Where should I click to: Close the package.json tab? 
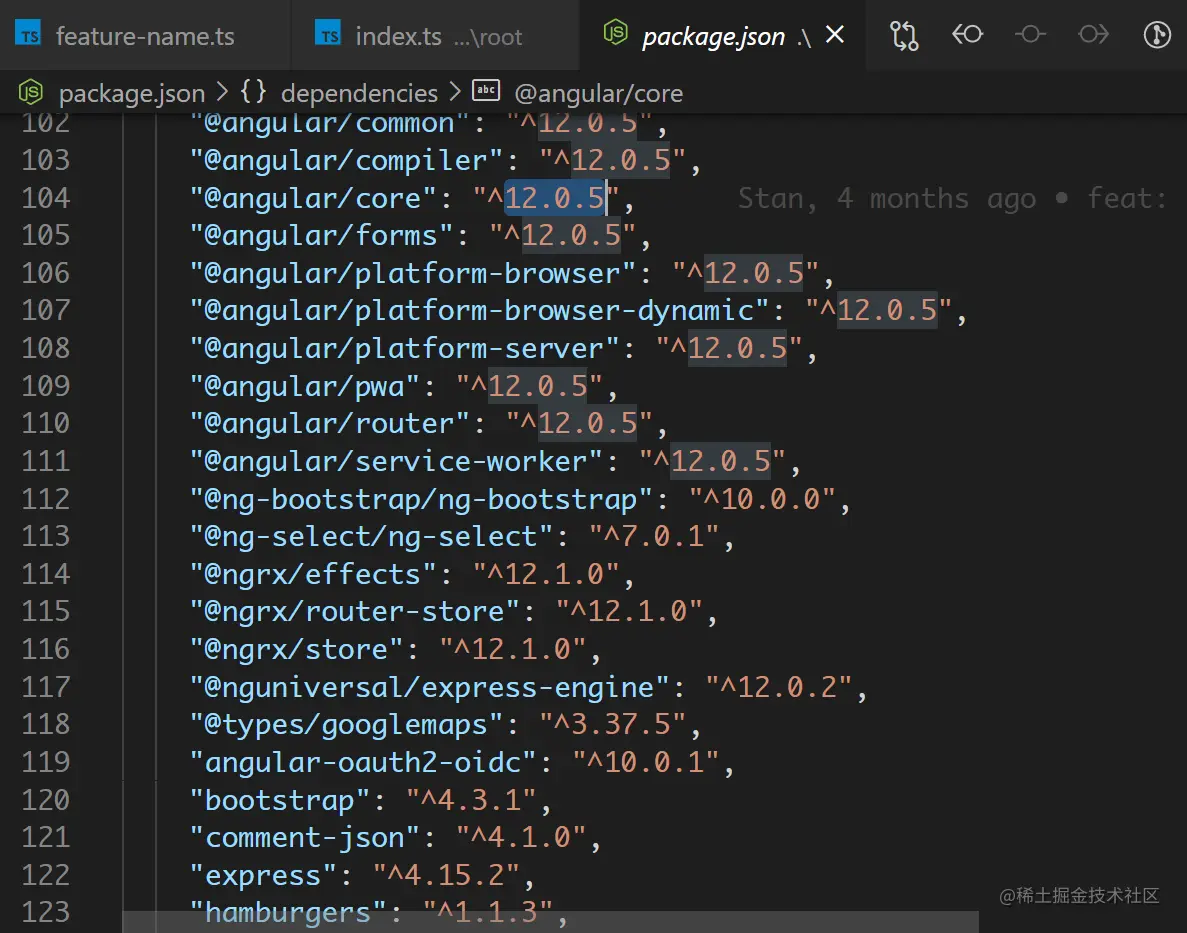[x=835, y=35]
